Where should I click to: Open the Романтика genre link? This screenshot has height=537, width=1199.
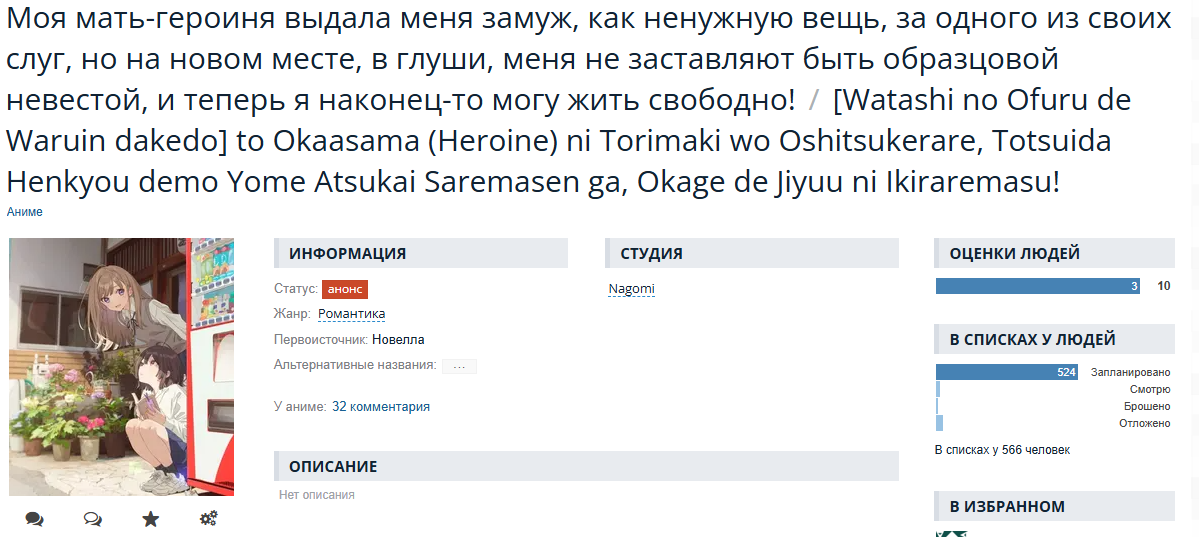click(351, 314)
